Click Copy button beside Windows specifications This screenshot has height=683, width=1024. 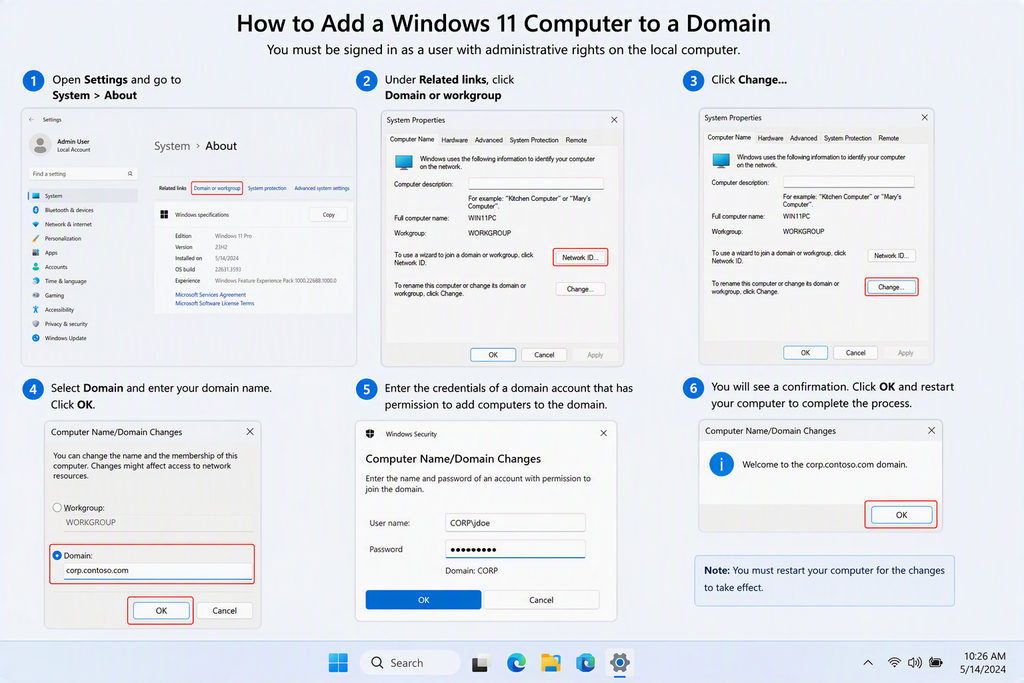(328, 214)
